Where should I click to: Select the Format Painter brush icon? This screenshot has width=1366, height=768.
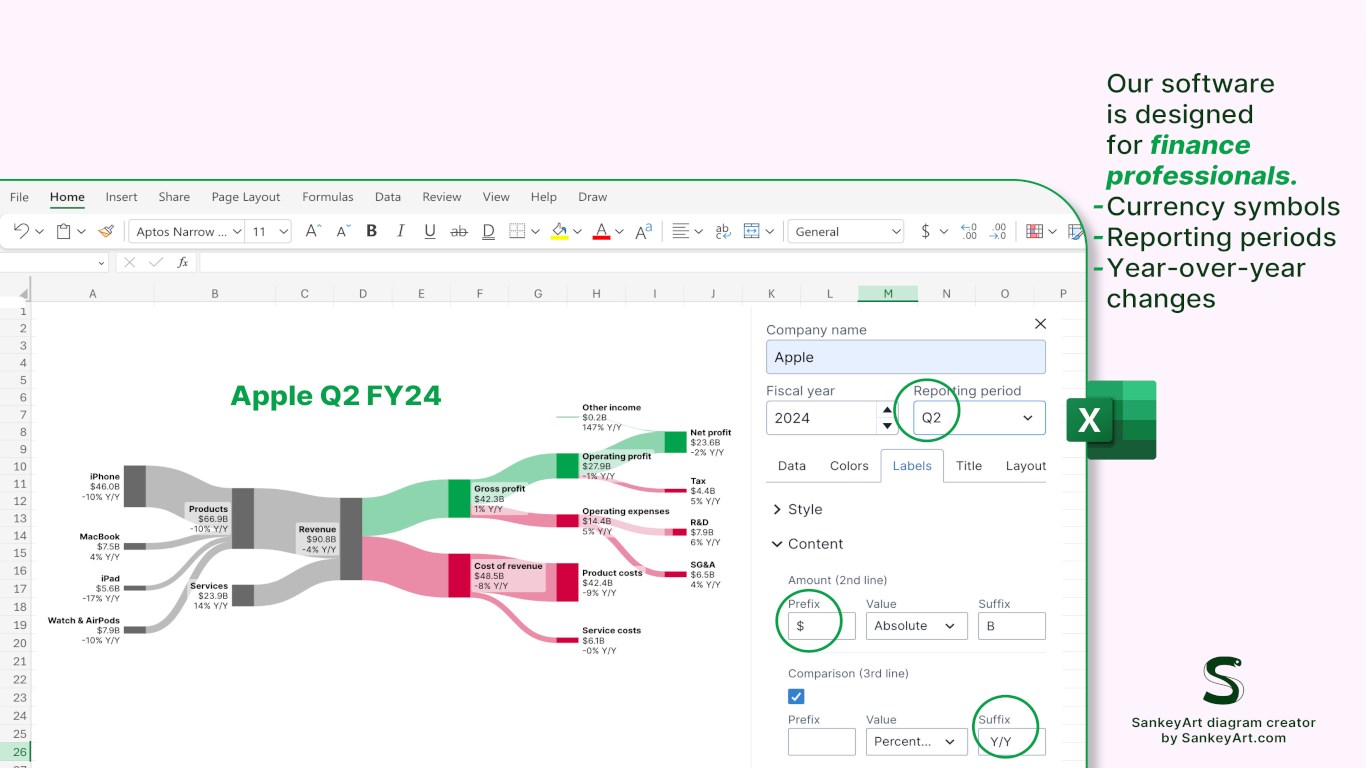tap(106, 231)
